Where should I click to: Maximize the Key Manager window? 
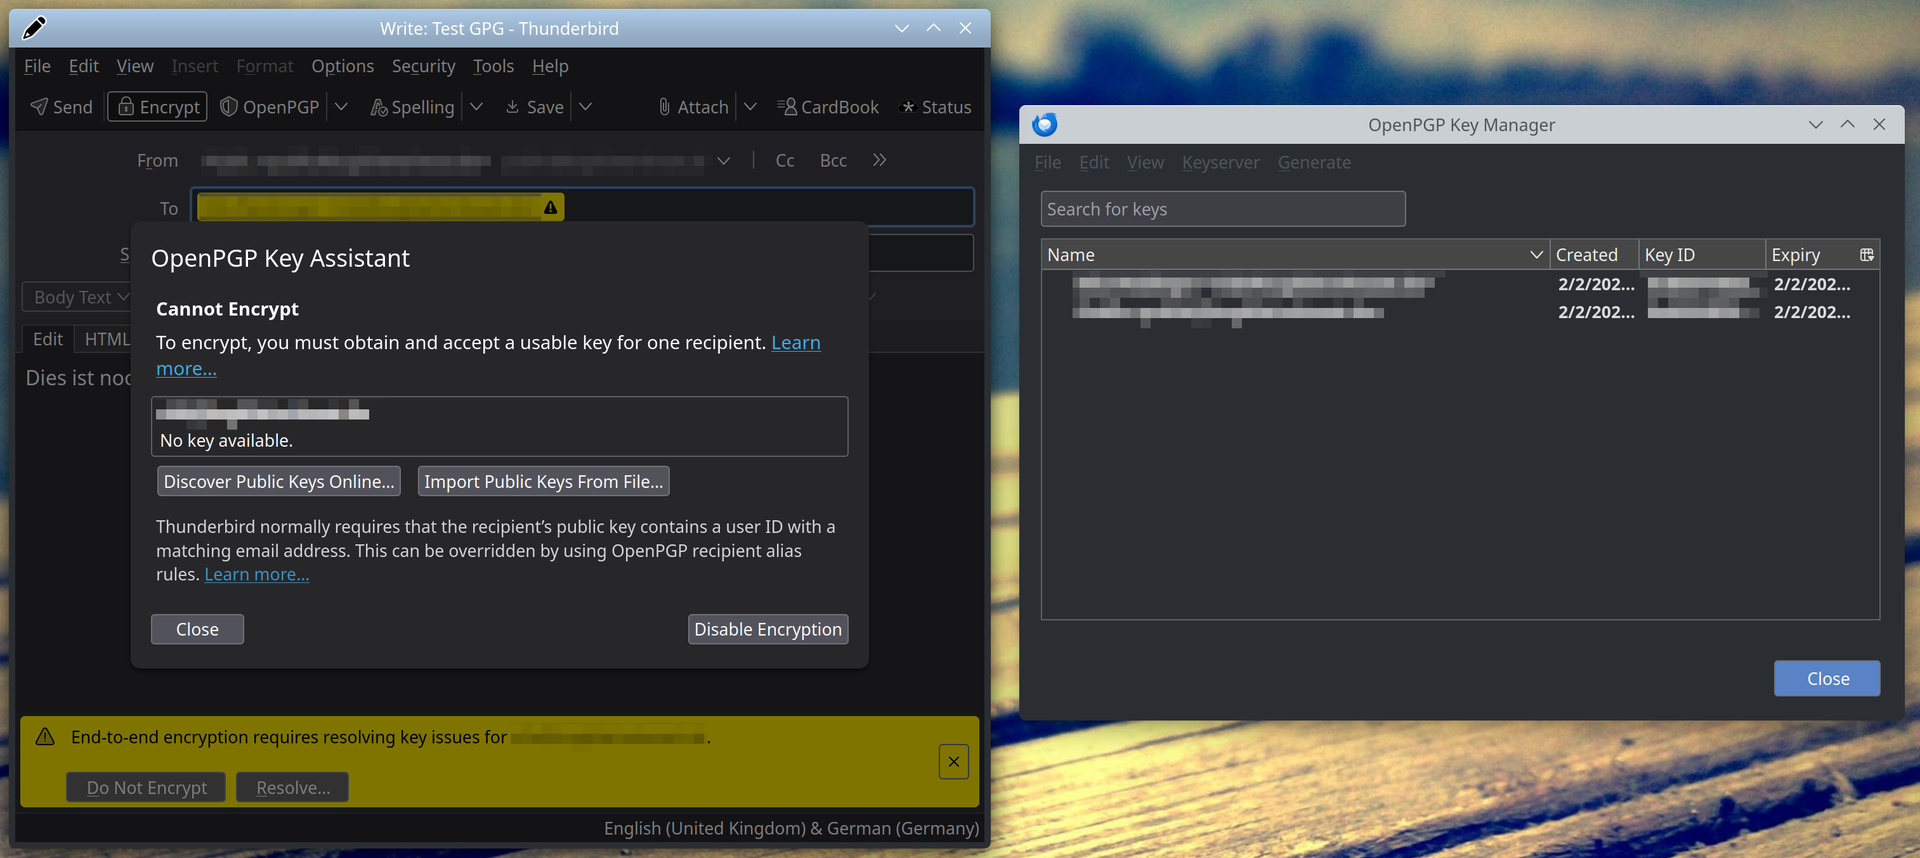[1848, 125]
